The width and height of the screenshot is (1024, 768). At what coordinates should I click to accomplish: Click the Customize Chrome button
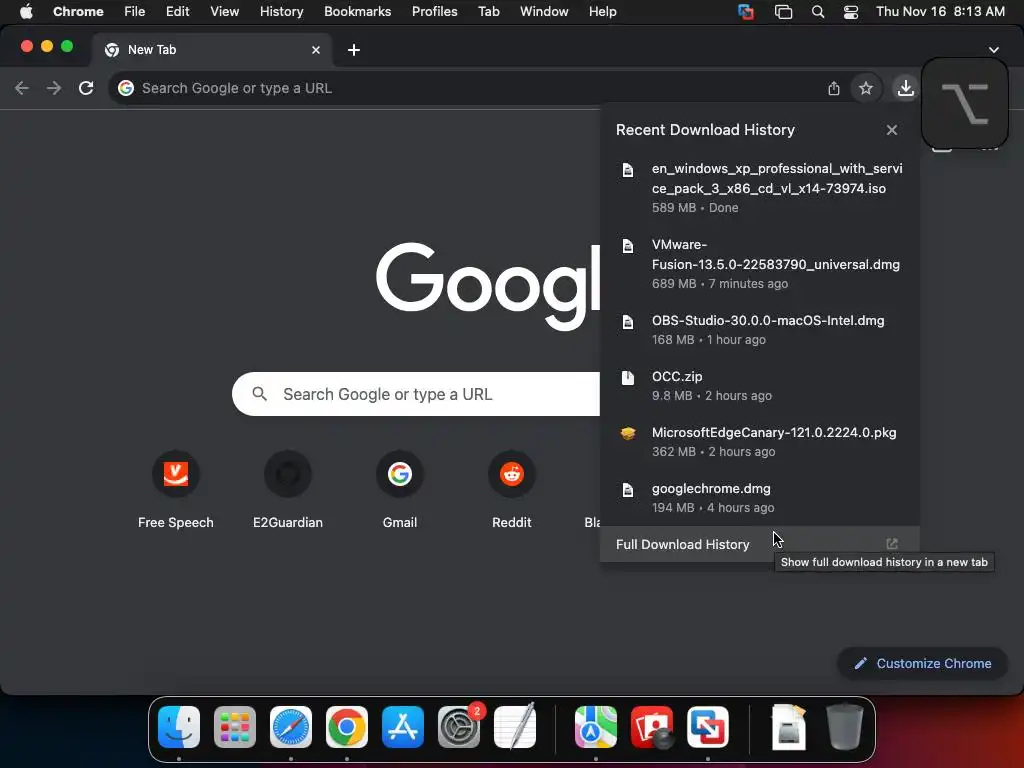pyautogui.click(x=923, y=664)
